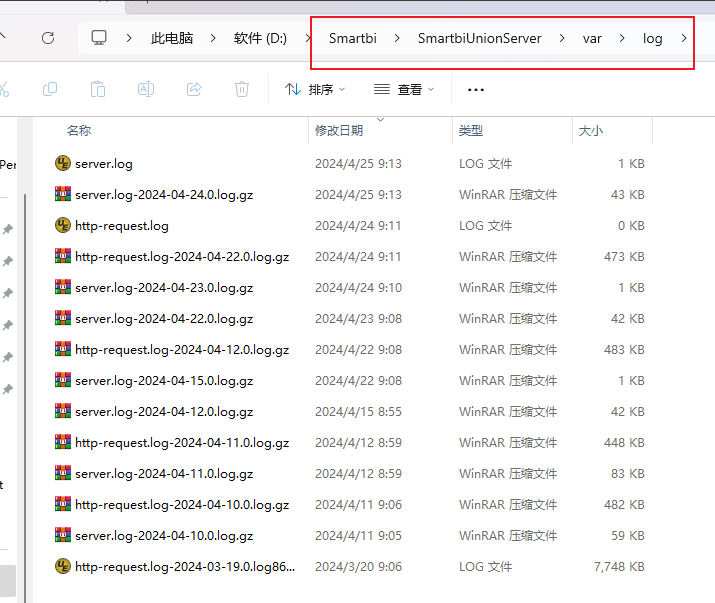This screenshot has width=715, height=603.
Task: Select file name server.log
Action: pos(104,164)
